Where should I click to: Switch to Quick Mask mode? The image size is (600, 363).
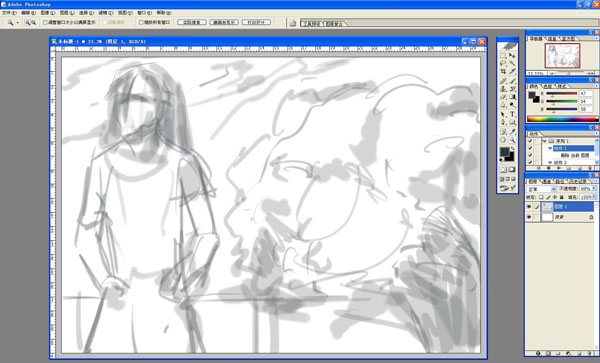click(x=512, y=169)
